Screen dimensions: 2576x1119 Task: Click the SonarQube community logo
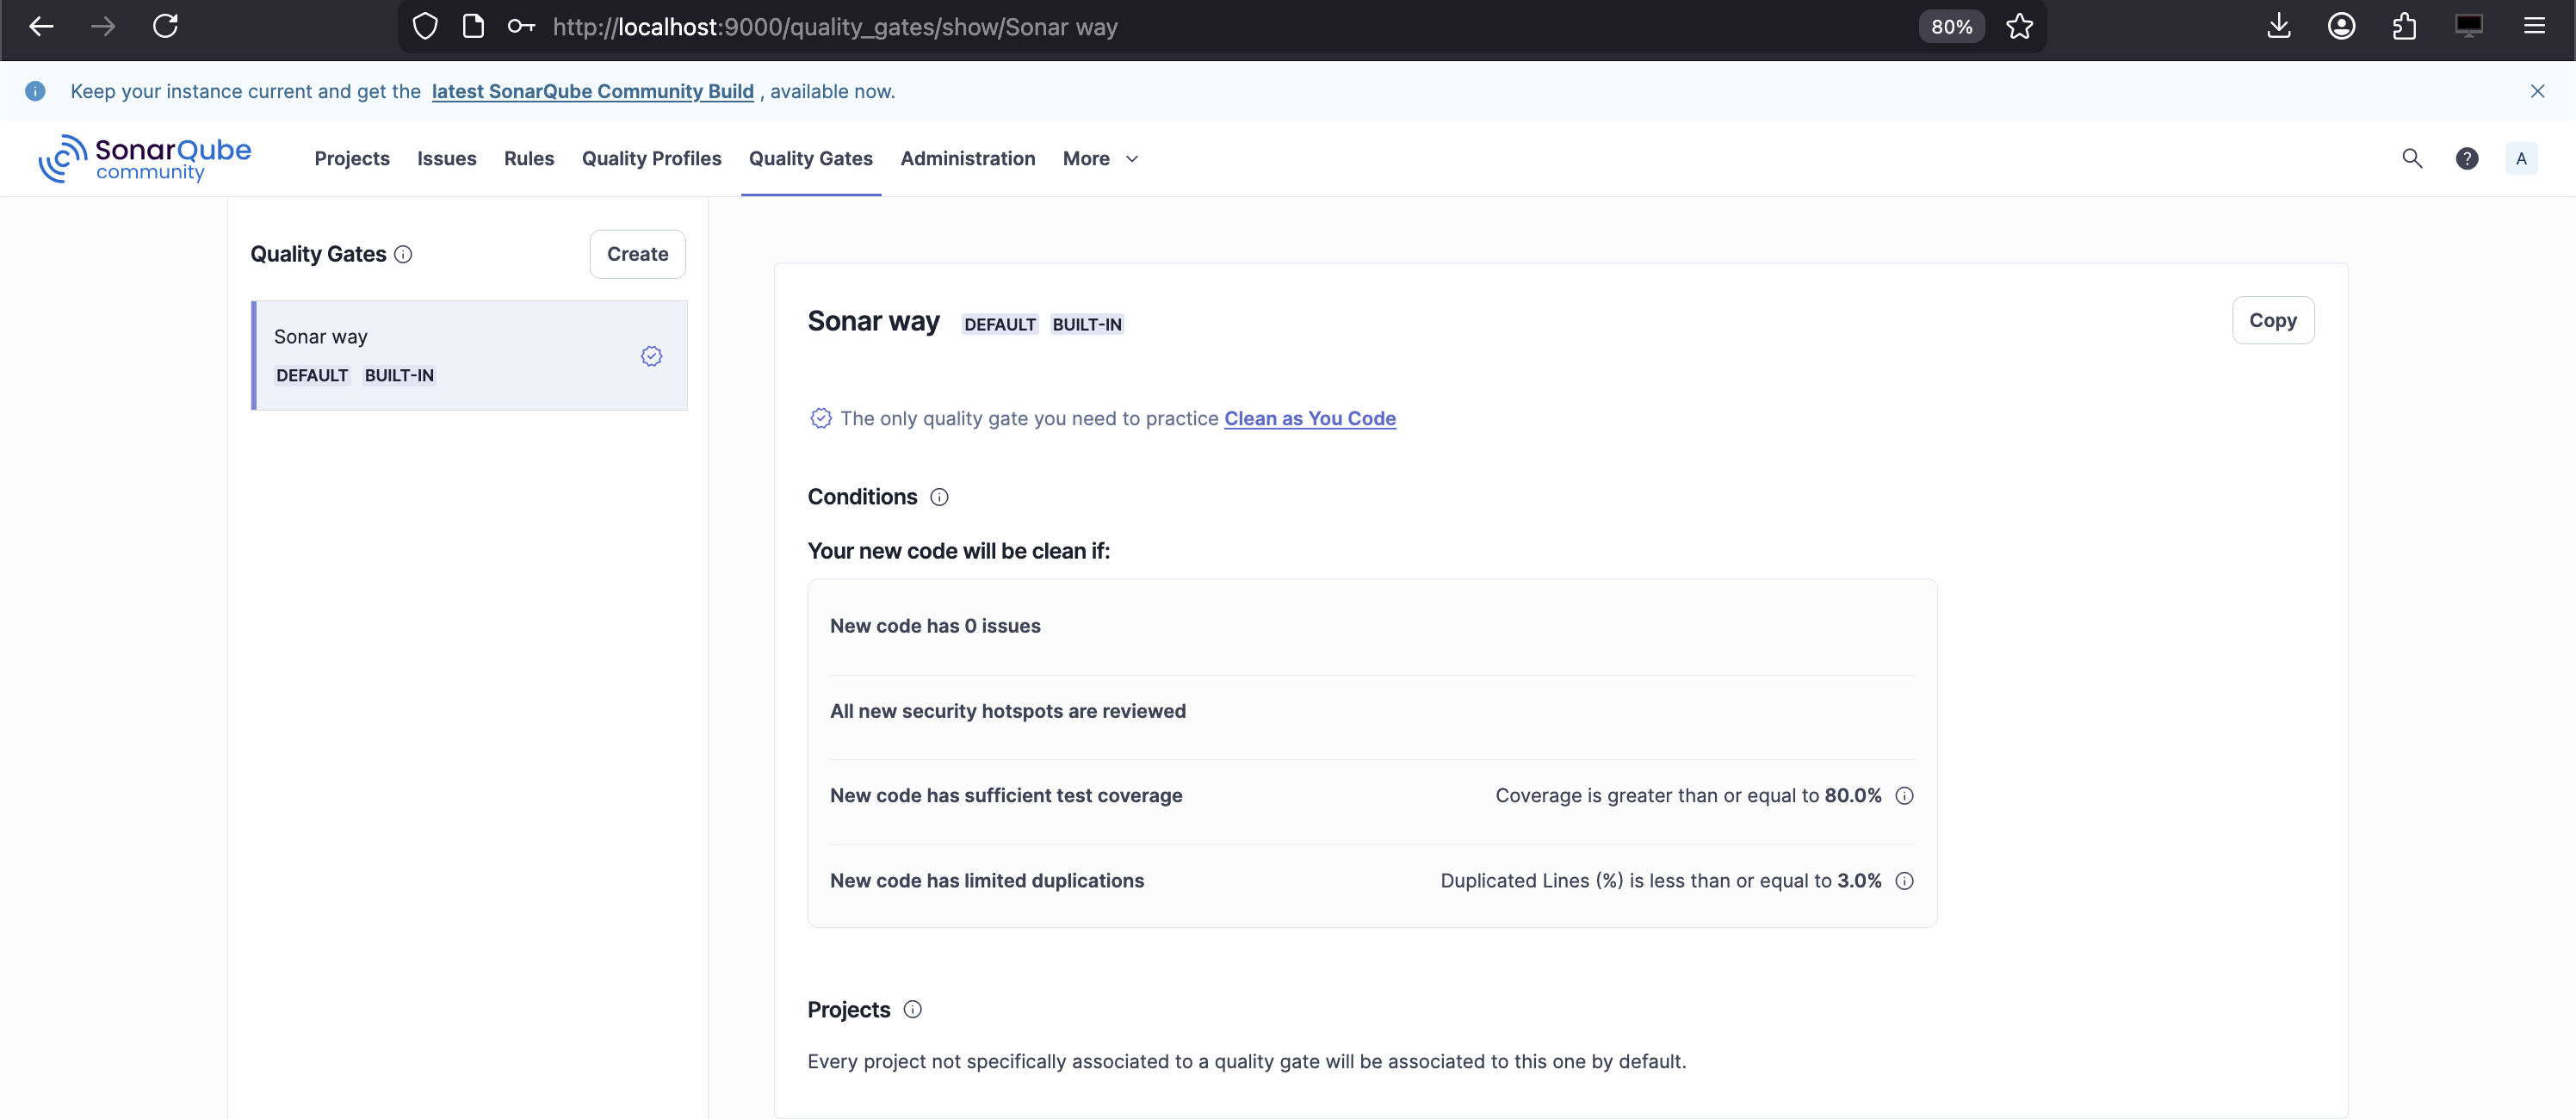pos(145,158)
